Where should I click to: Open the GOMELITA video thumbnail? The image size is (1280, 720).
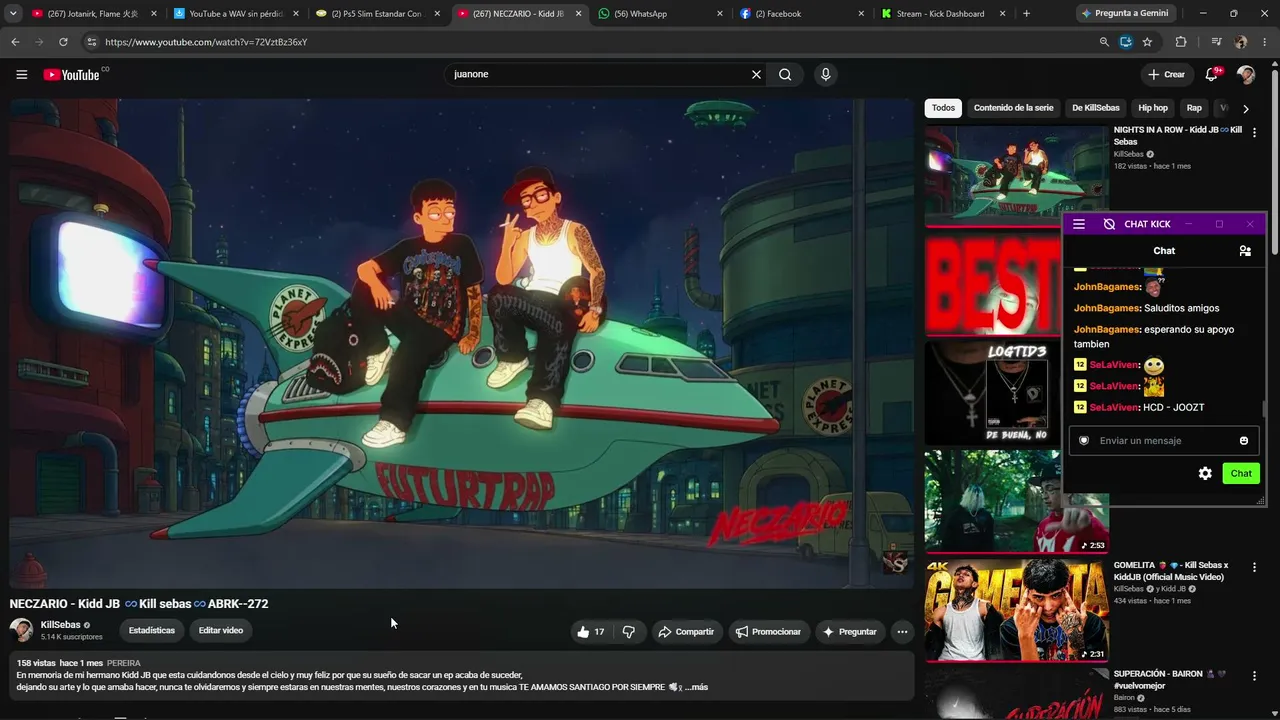pyautogui.click(x=1016, y=610)
